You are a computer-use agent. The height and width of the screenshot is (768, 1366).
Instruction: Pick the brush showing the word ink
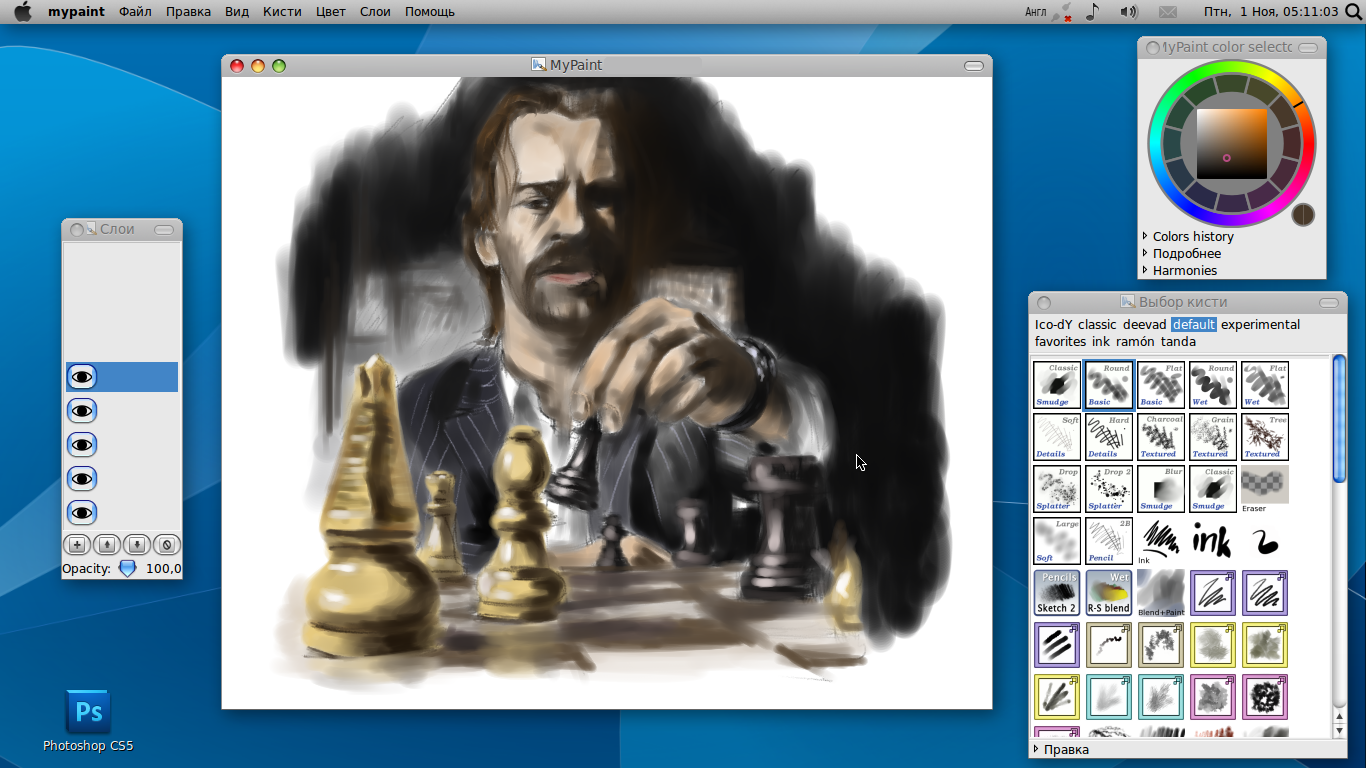(x=1213, y=541)
